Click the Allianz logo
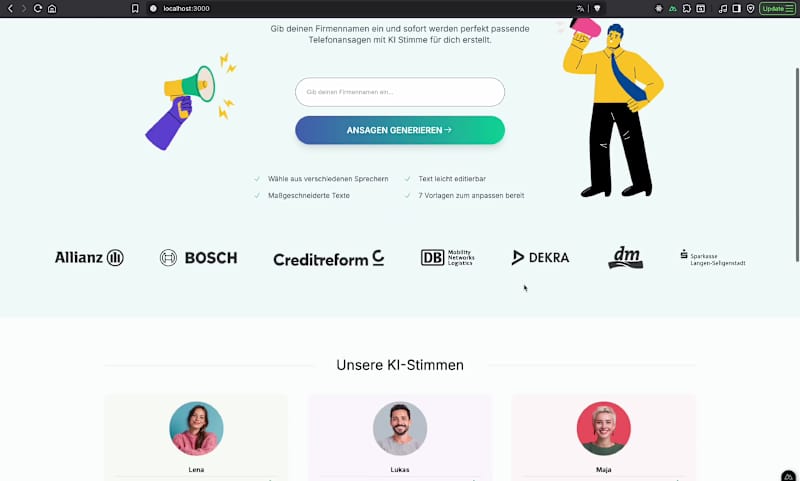 coord(89,258)
